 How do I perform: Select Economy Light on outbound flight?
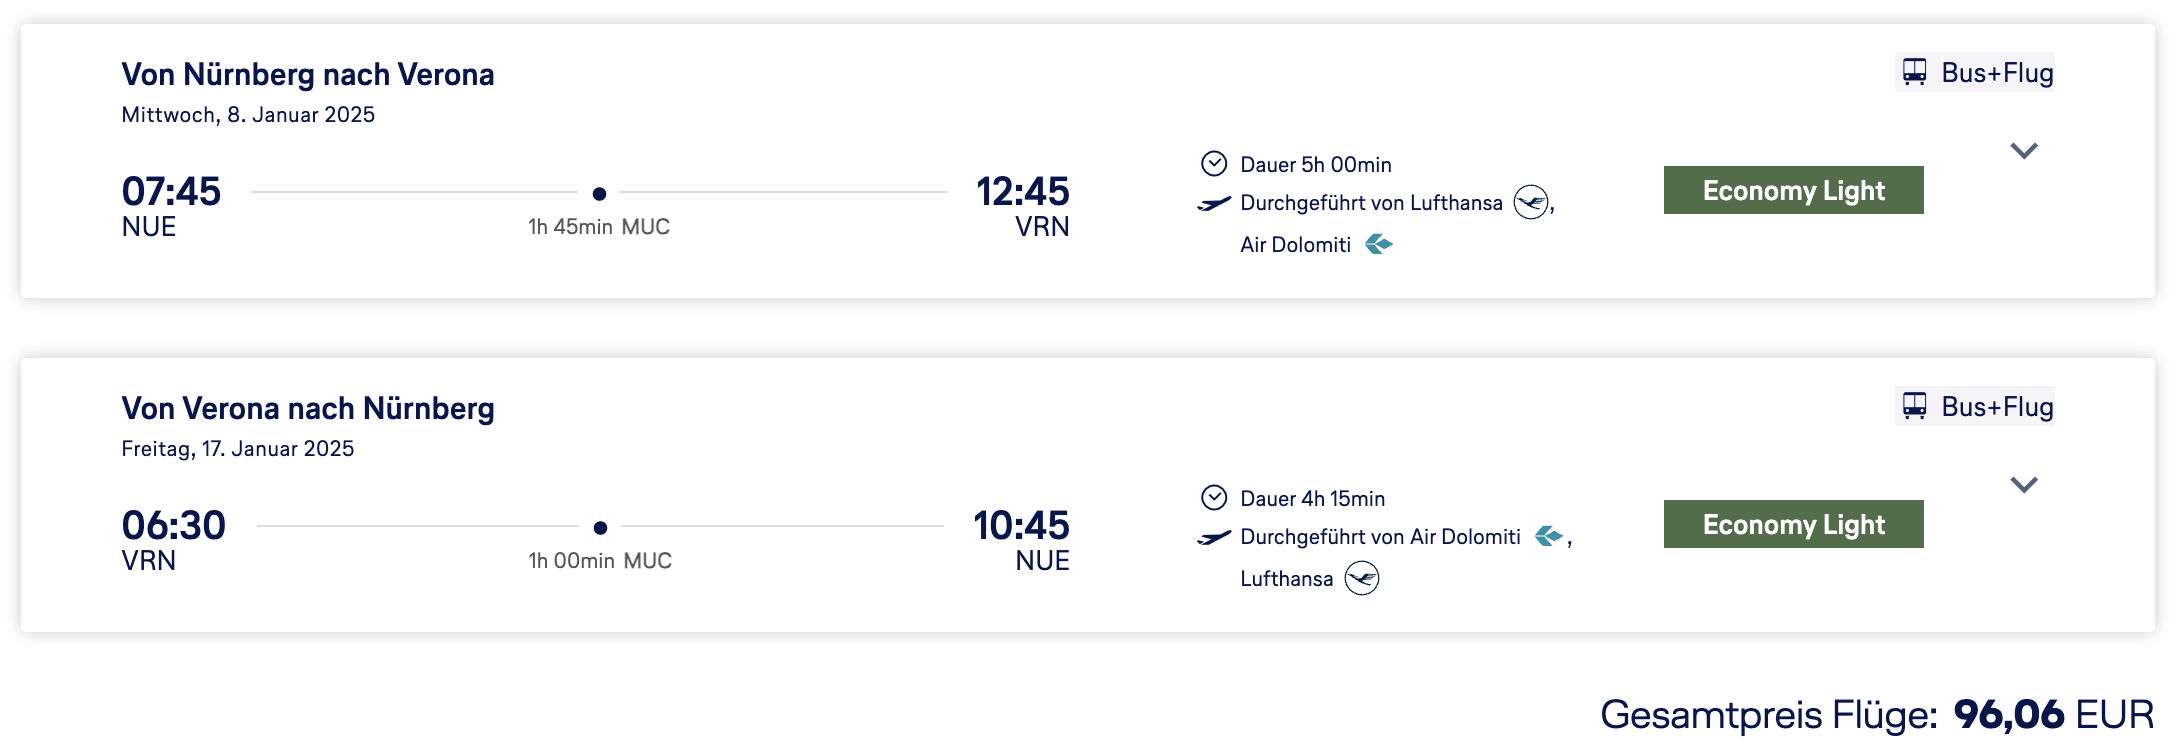pyautogui.click(x=1793, y=190)
